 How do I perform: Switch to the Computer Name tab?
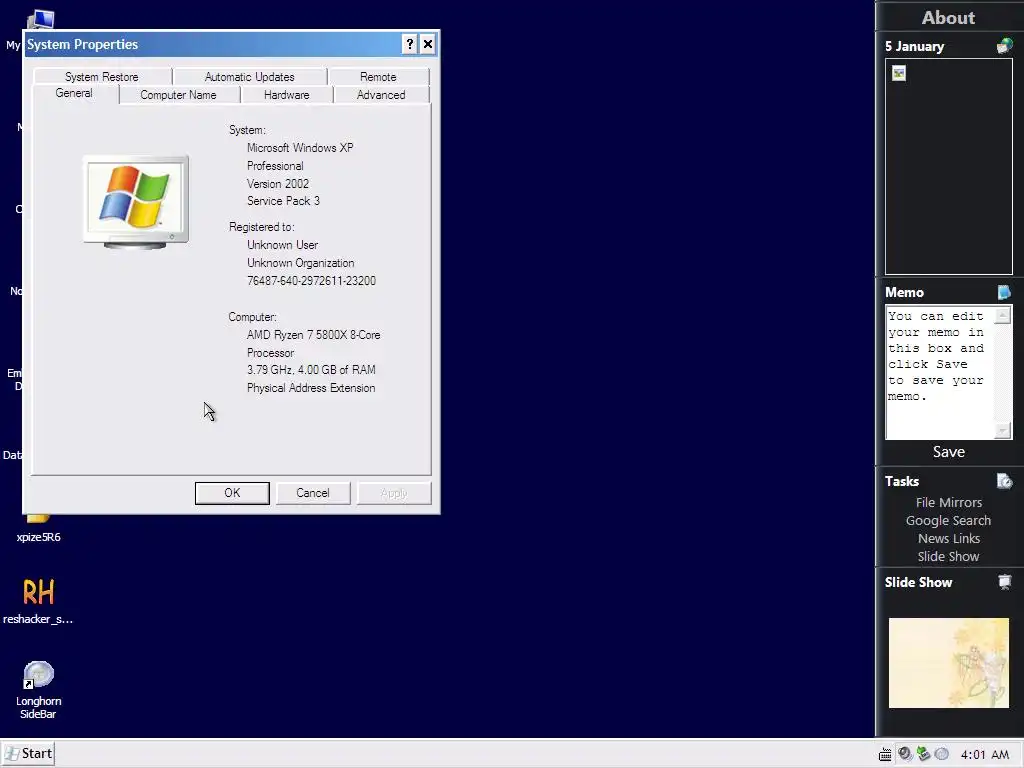(x=178, y=95)
